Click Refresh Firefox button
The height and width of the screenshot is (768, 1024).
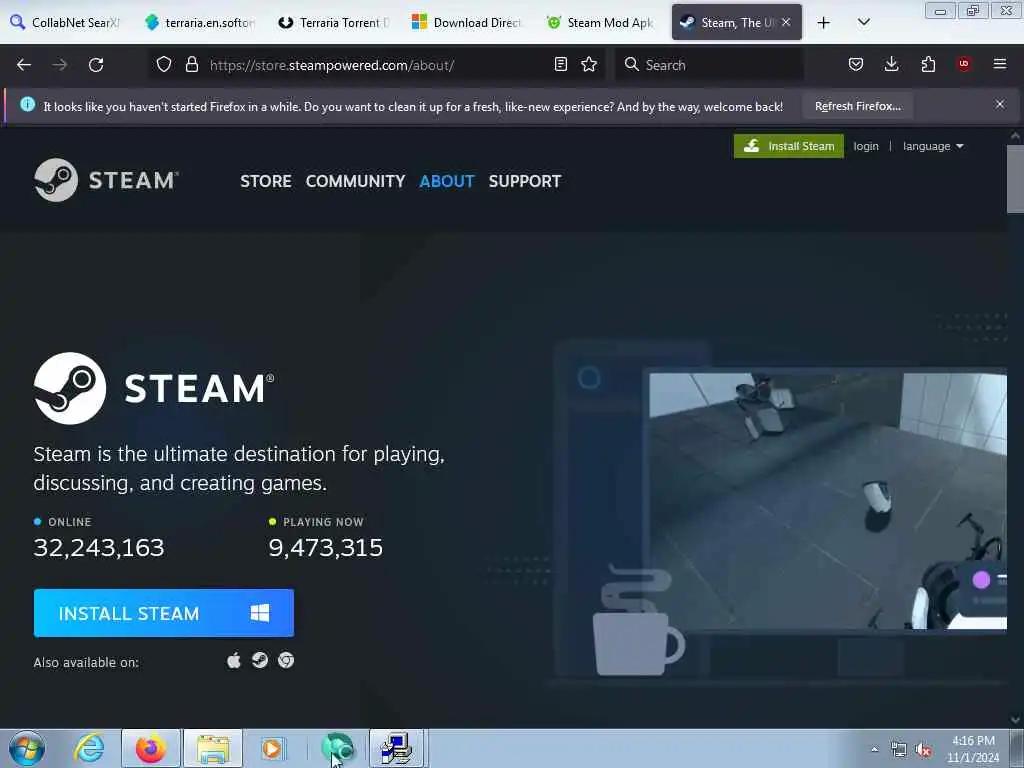pyautogui.click(x=857, y=106)
